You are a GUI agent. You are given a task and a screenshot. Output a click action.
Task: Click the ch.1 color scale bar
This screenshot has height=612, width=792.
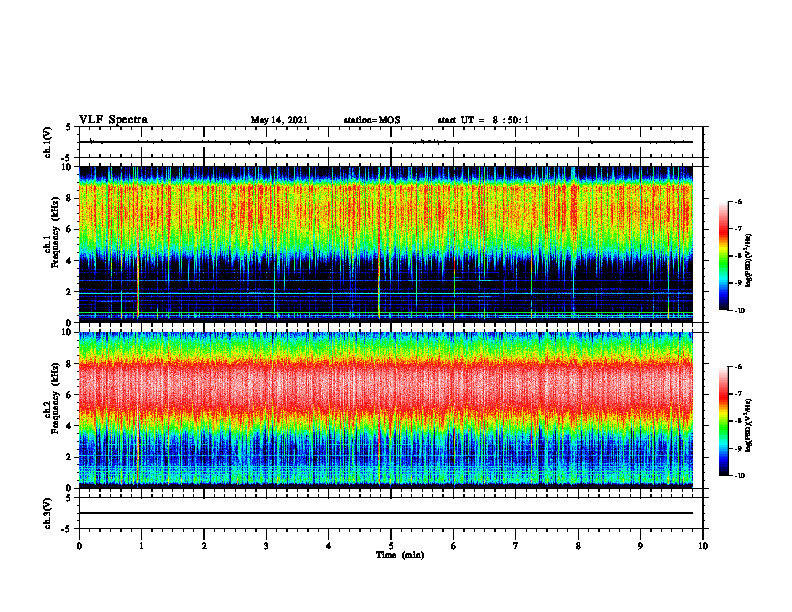723,256
